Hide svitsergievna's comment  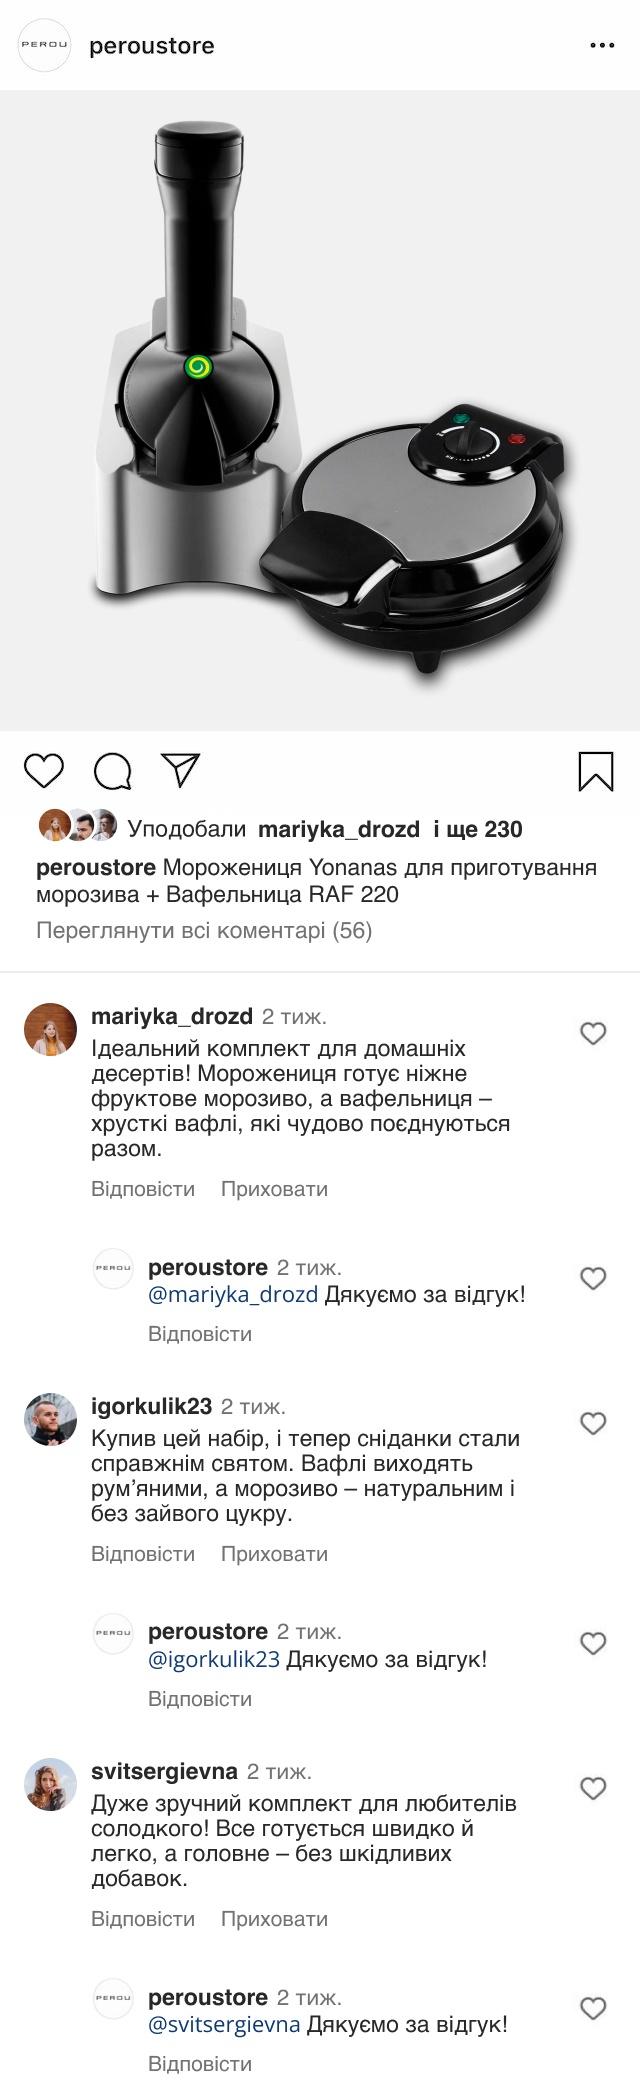274,1919
